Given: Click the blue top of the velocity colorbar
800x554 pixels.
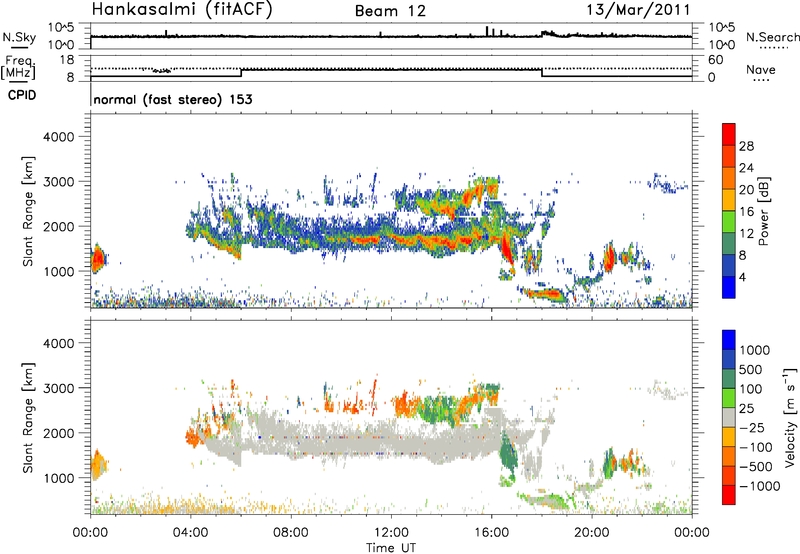Looking at the screenshot, I should click(x=729, y=340).
